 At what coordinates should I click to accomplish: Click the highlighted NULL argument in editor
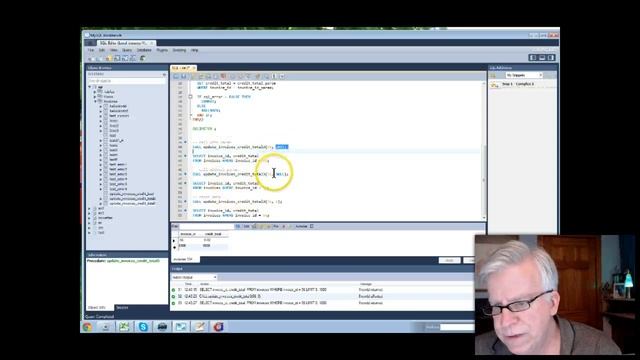[x=282, y=147]
